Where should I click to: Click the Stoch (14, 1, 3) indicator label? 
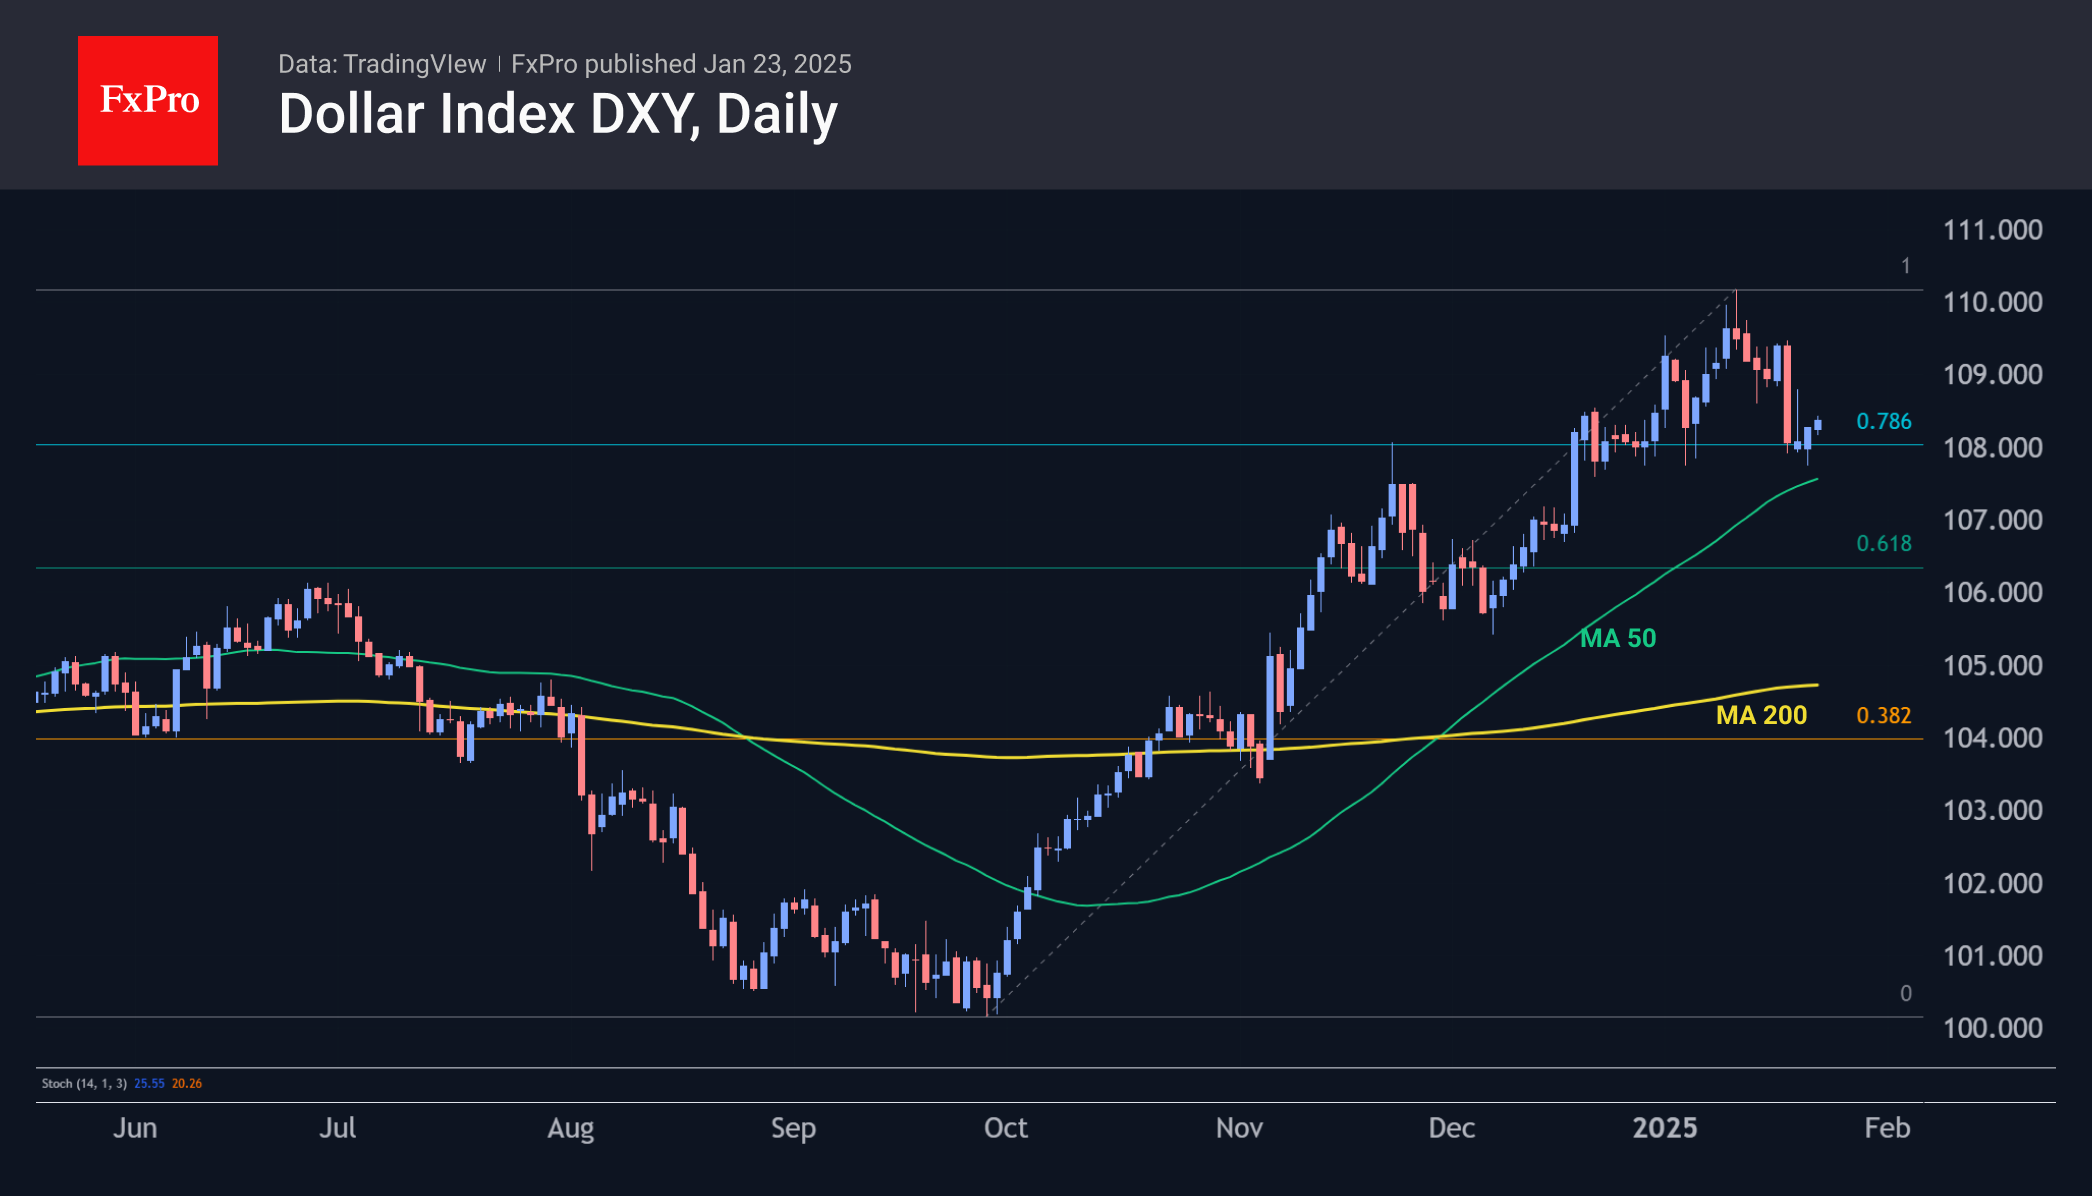[84, 1083]
